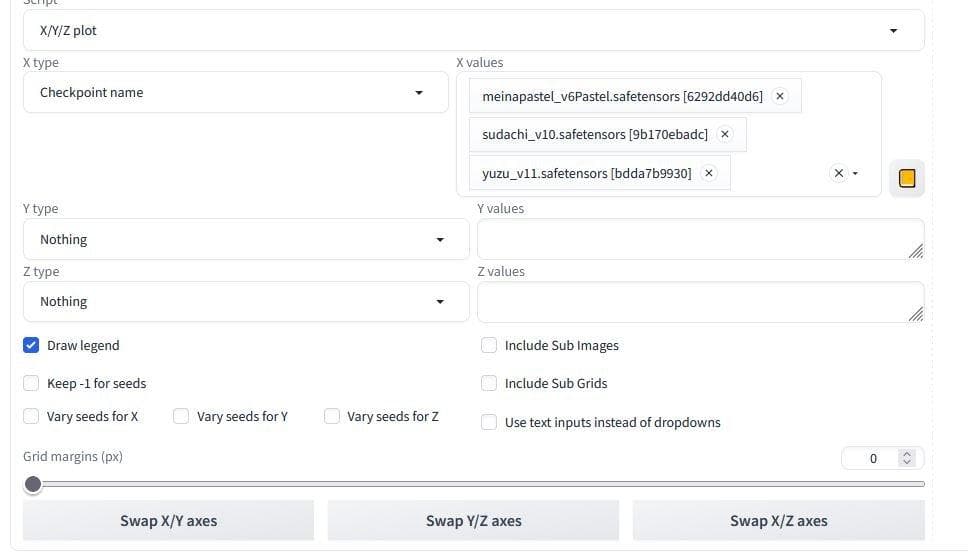Screen dimensions: 968x553
Task: Enable Include Sub Images option
Action: click(x=489, y=346)
